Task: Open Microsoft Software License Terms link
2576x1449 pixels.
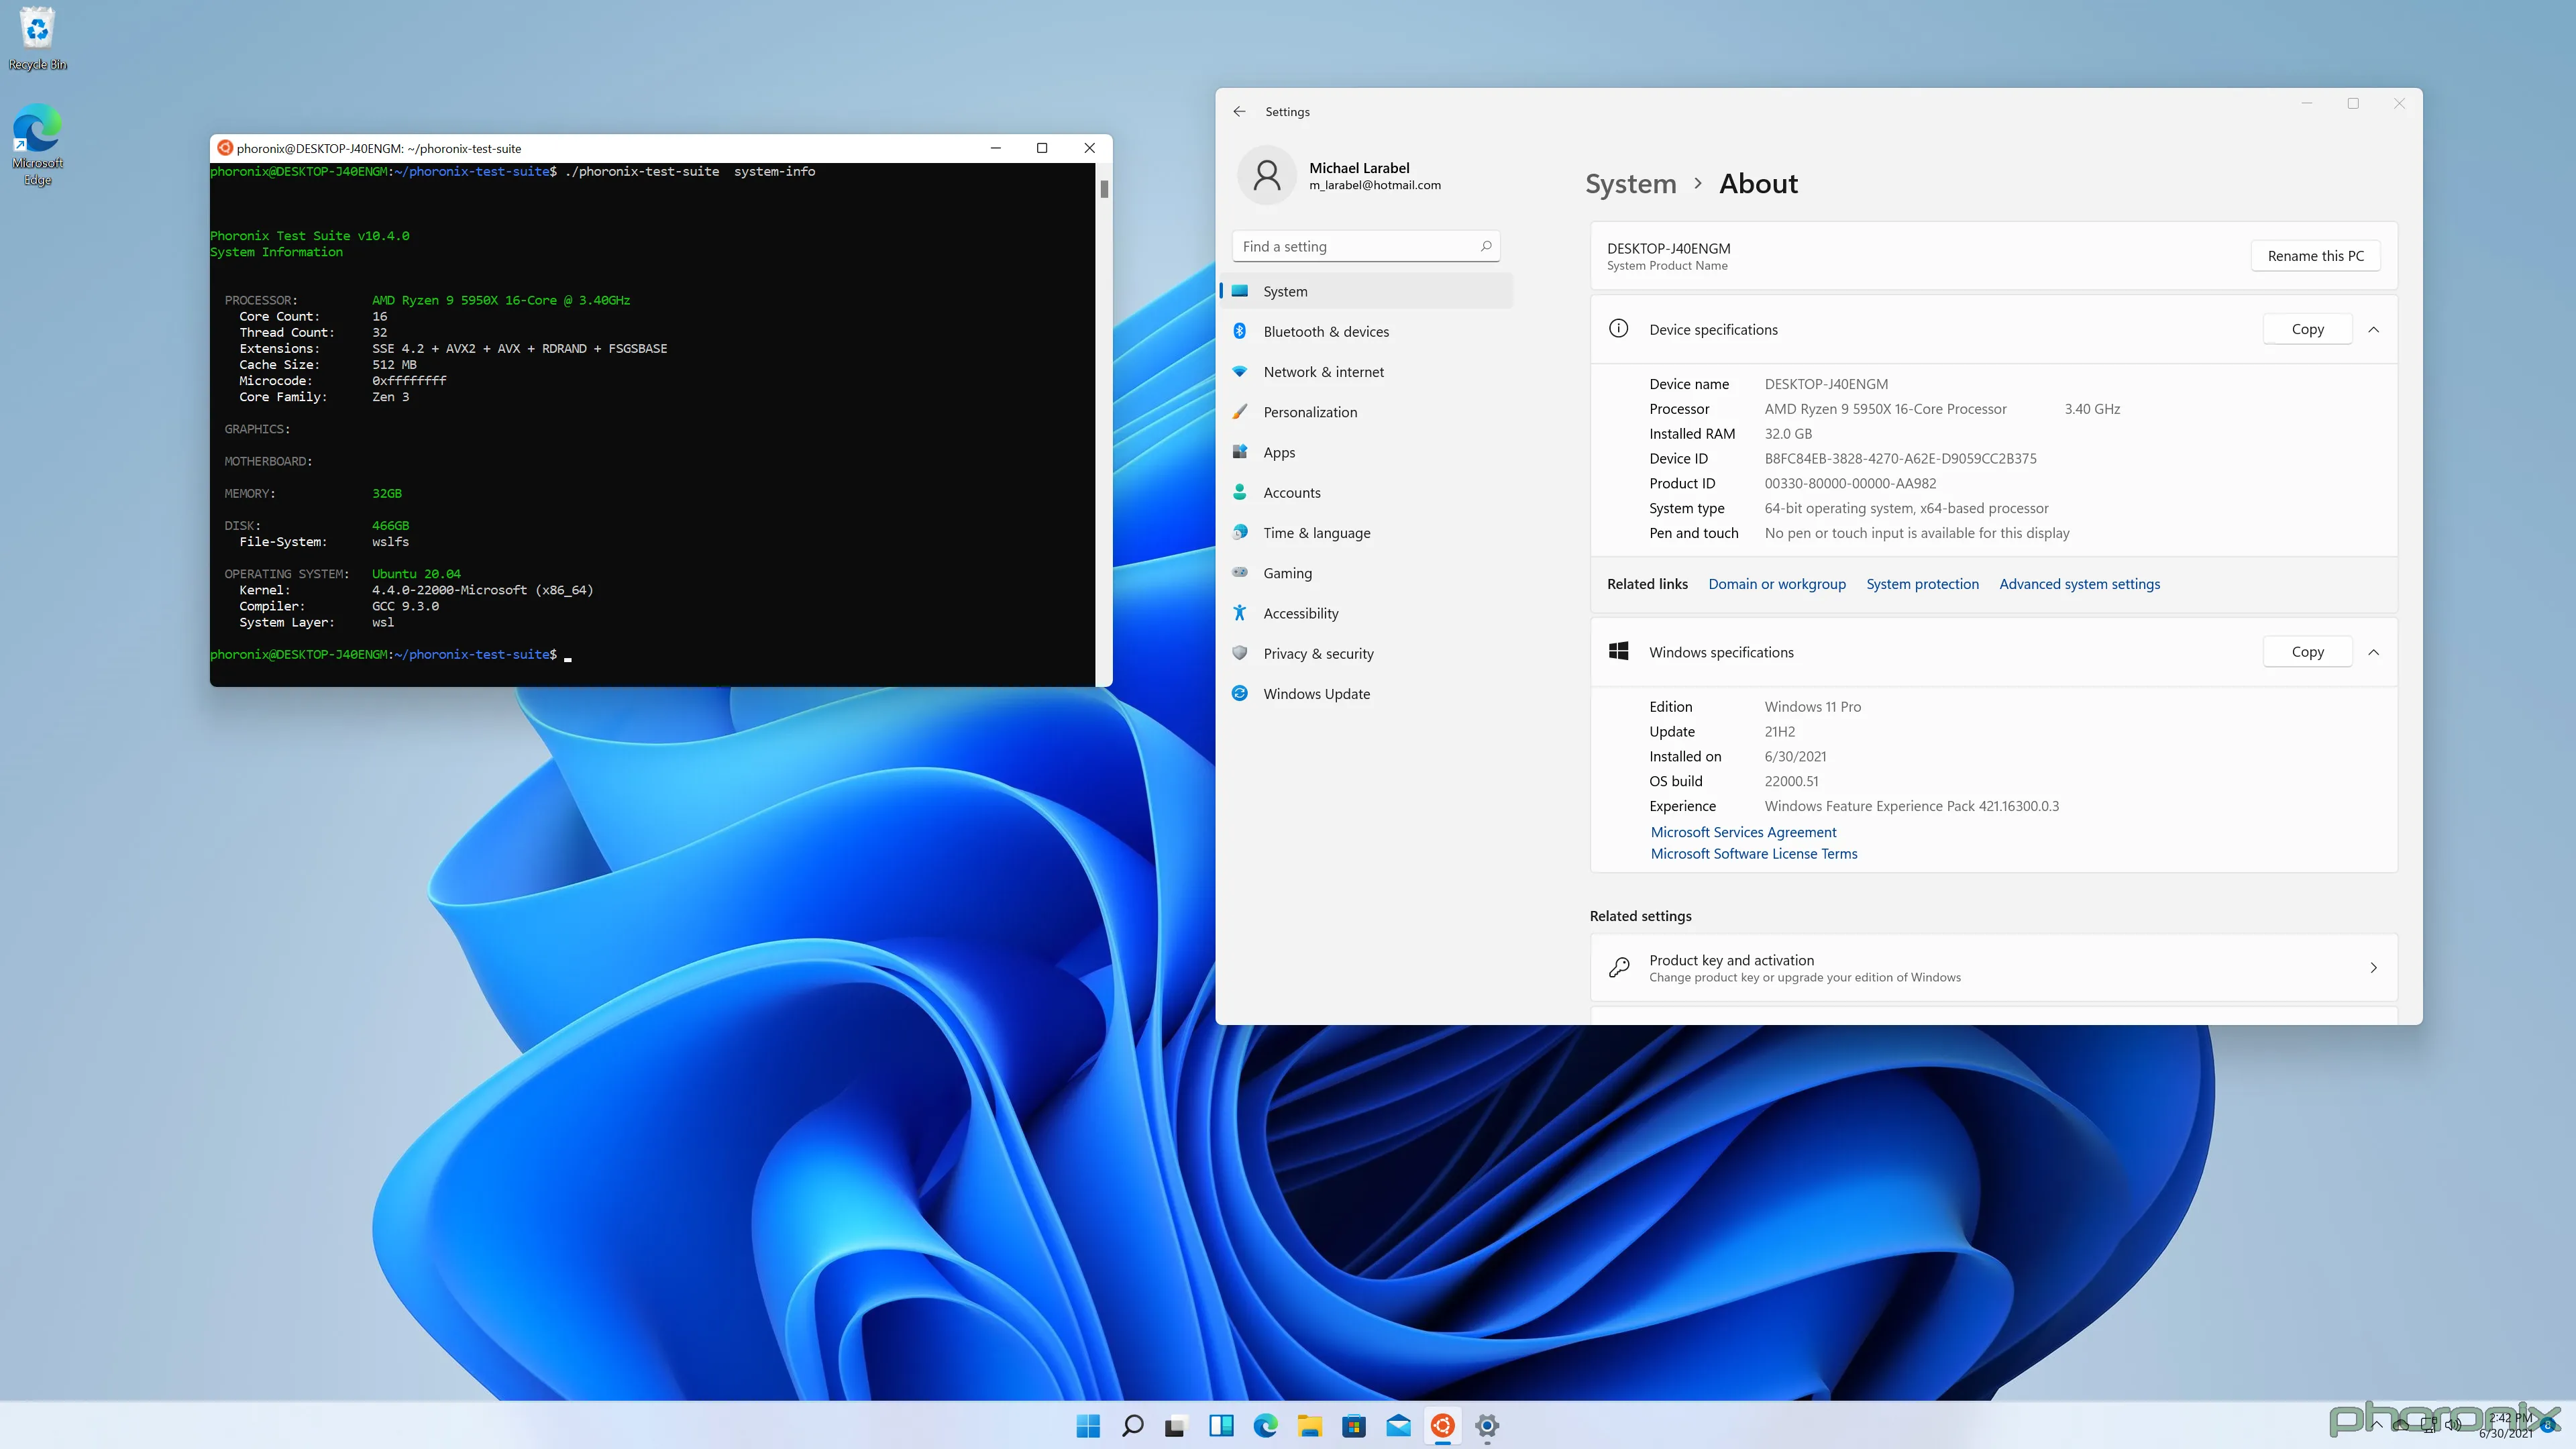Action: (x=1753, y=854)
